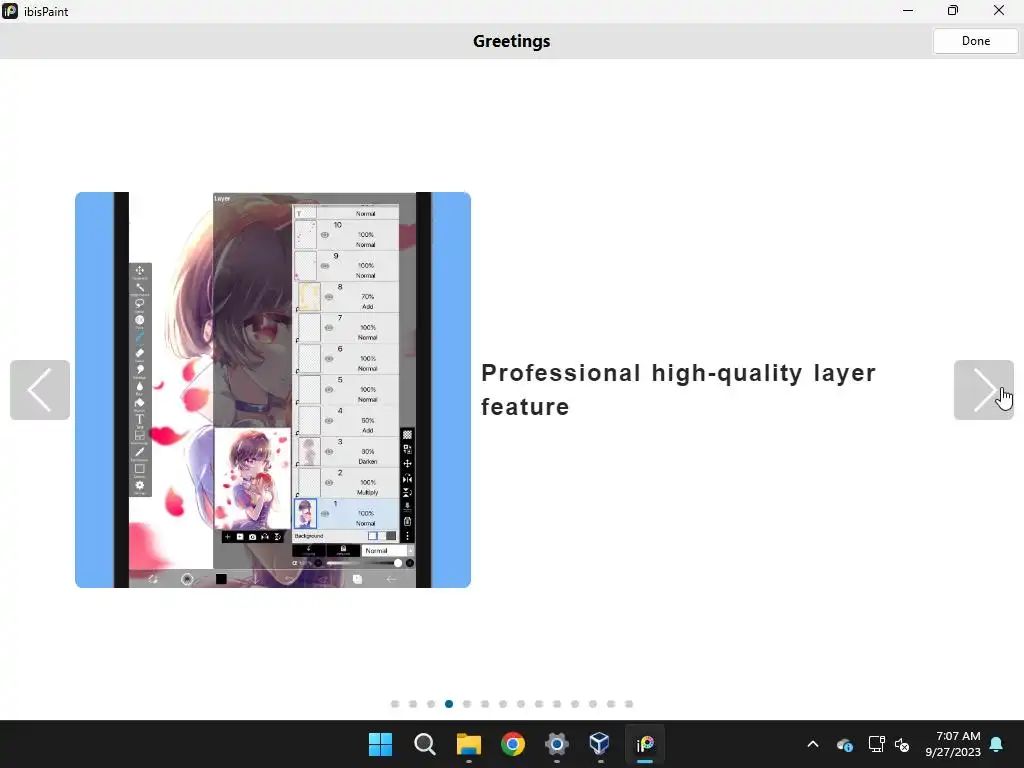Restore down the ibisPaint window
The width and height of the screenshot is (1024, 768).
pyautogui.click(x=953, y=10)
